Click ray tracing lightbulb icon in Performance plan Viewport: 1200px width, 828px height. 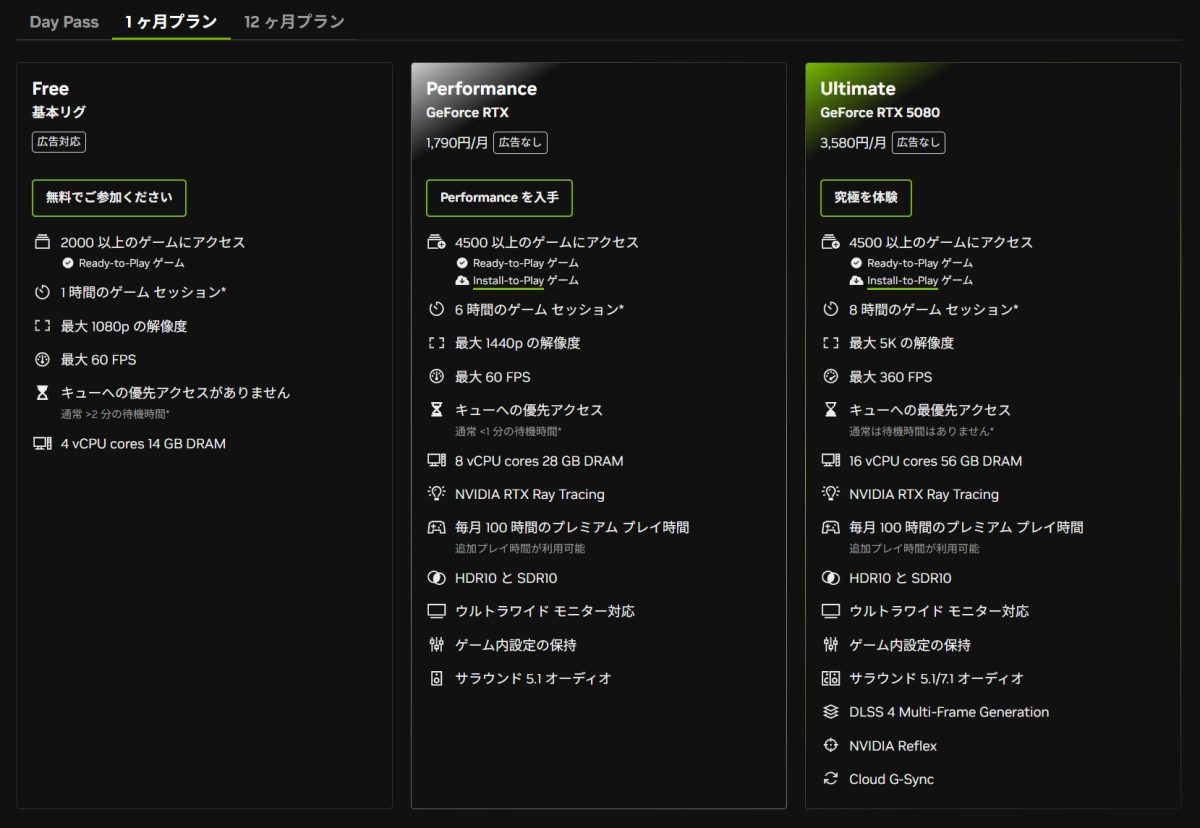pyautogui.click(x=436, y=494)
